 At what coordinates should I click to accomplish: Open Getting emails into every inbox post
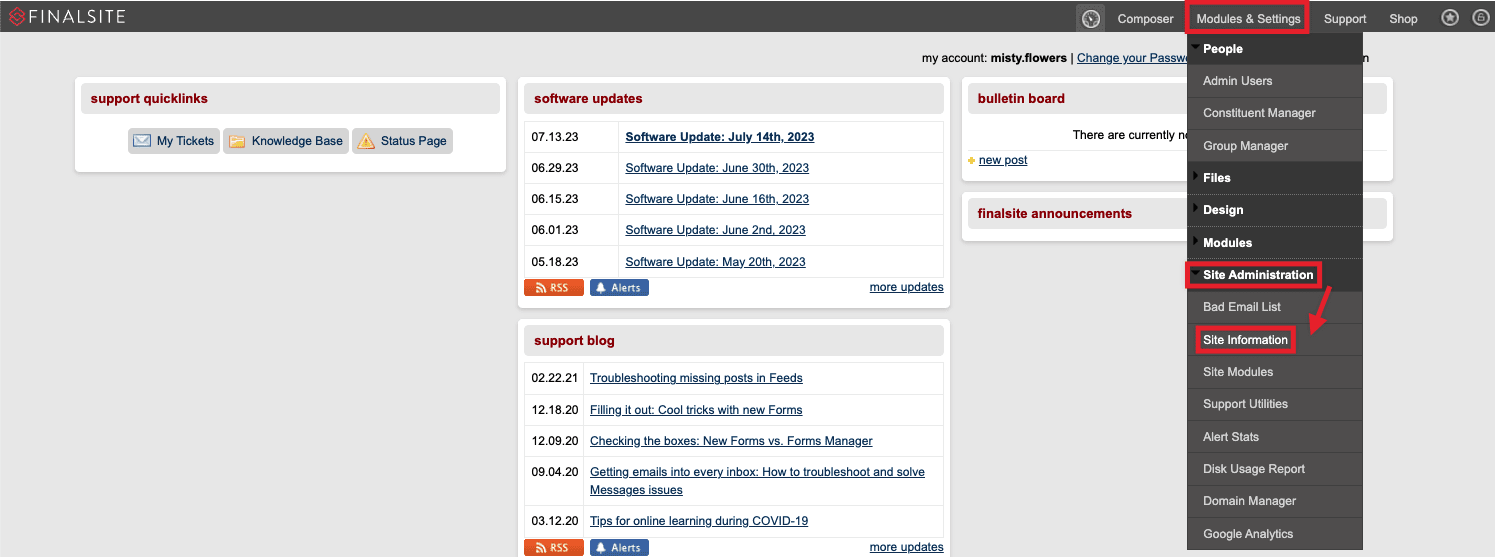tap(757, 481)
